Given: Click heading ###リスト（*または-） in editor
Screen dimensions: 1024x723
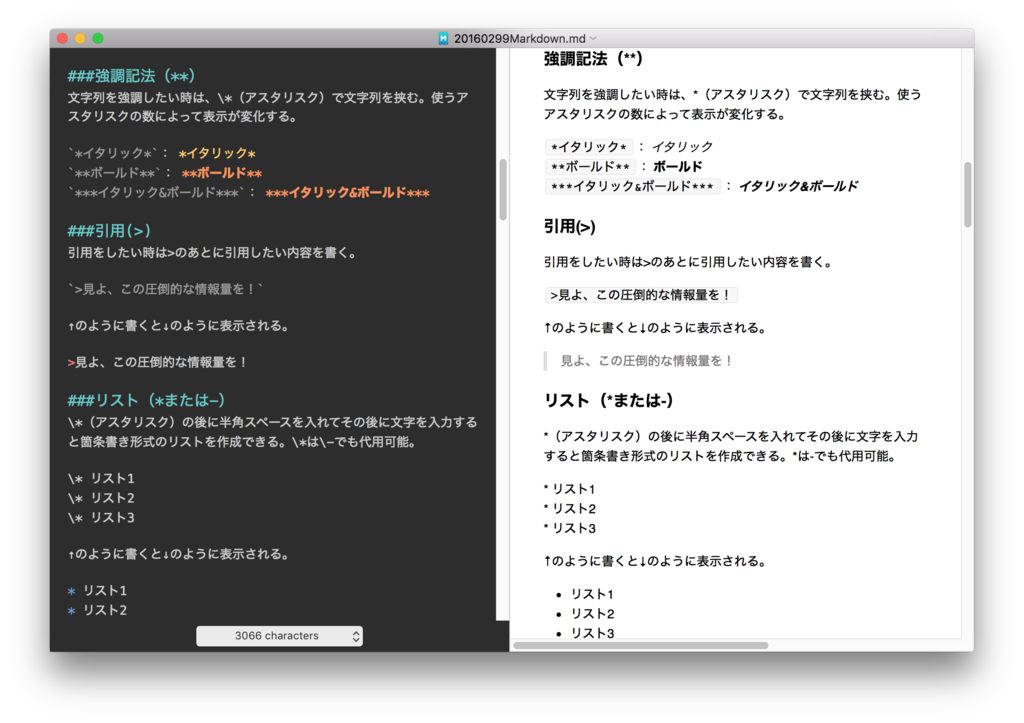Looking at the screenshot, I should [146, 400].
